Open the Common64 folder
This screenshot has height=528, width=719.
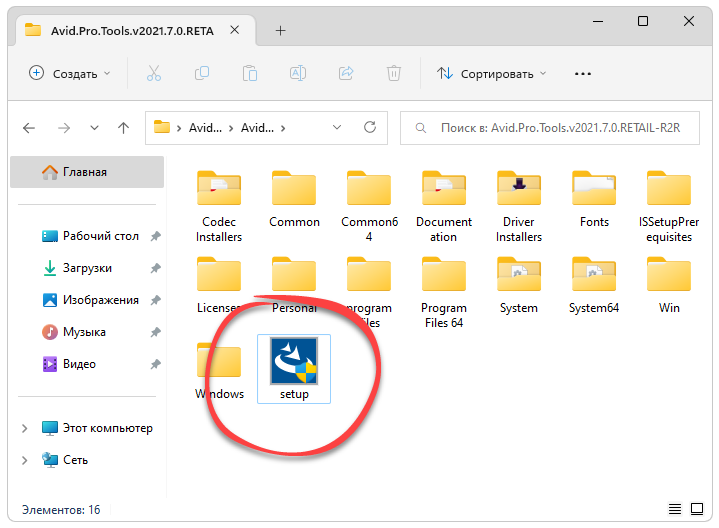tap(369, 206)
